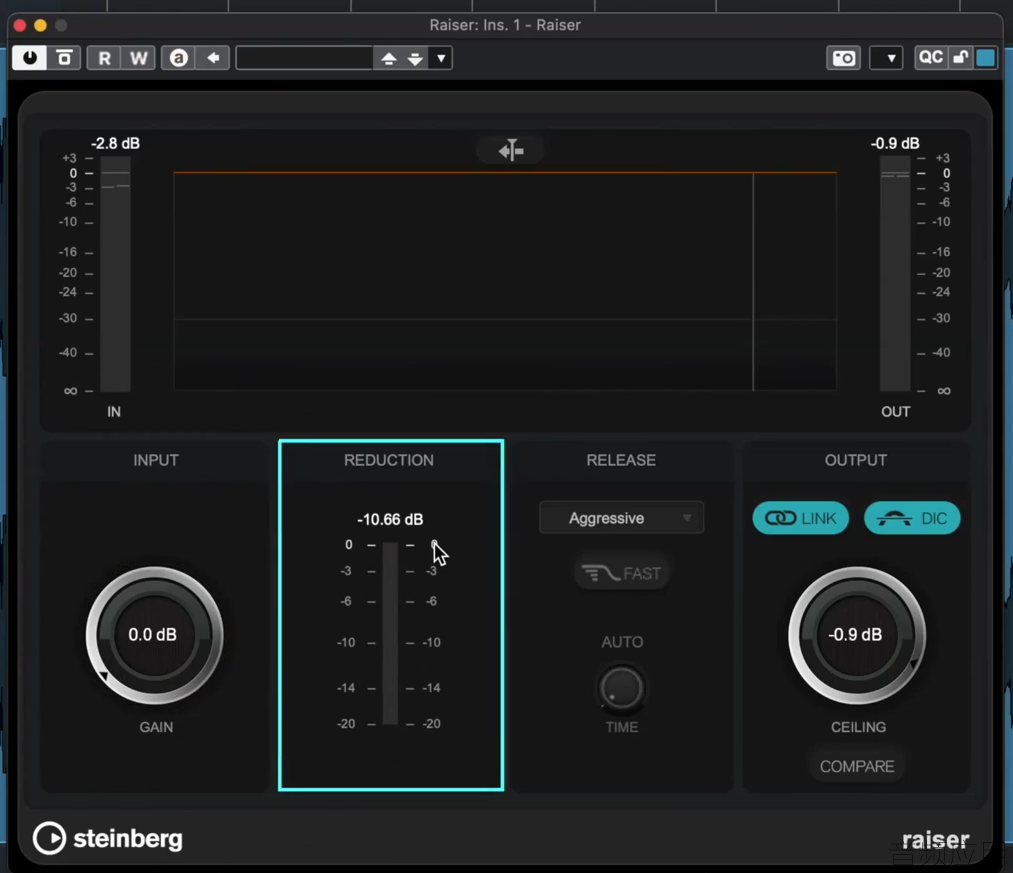Click the Steinberg logo

click(x=108, y=838)
